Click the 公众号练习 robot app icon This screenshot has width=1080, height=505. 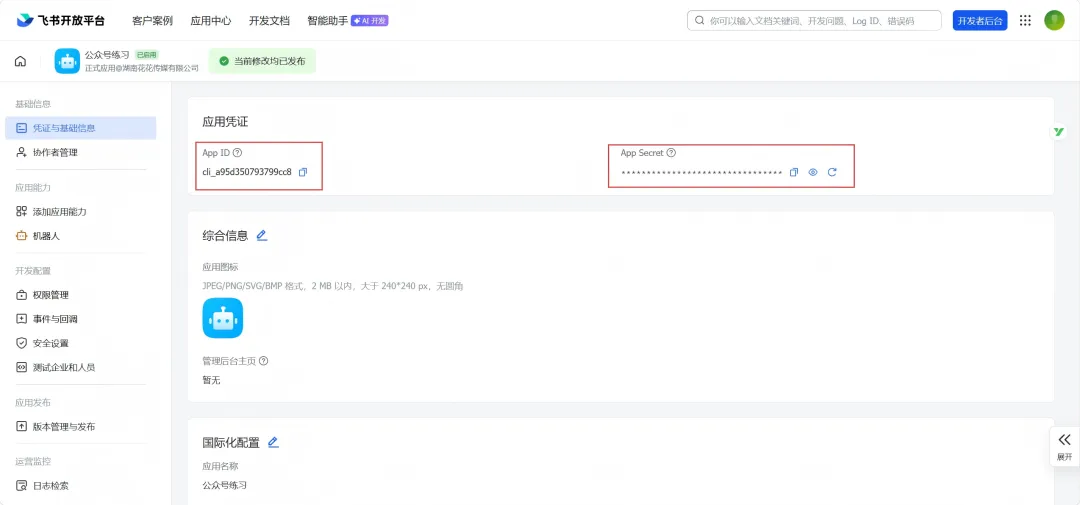coord(68,61)
